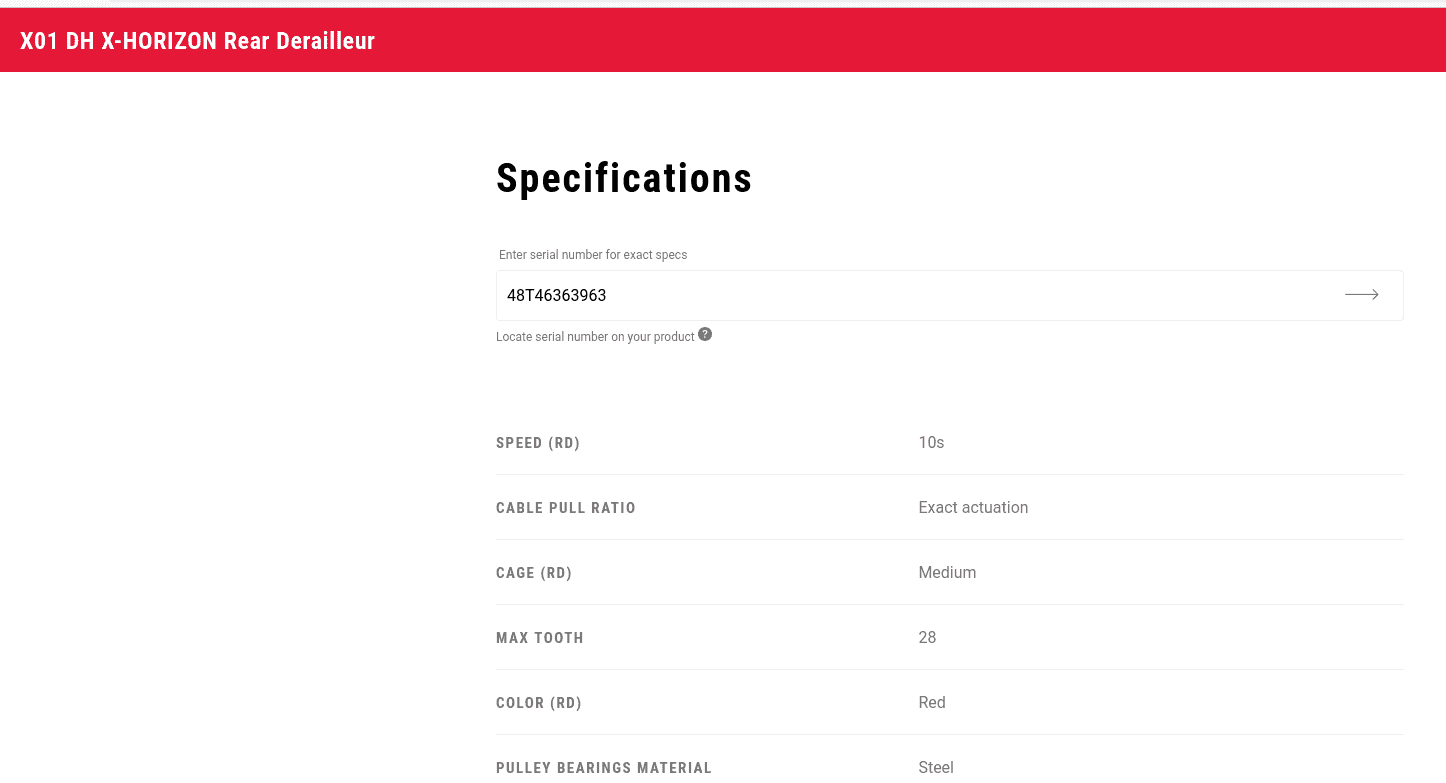Select the MAX TOOTH spec label
Viewport: 1446px width, 783px height.
(x=540, y=638)
